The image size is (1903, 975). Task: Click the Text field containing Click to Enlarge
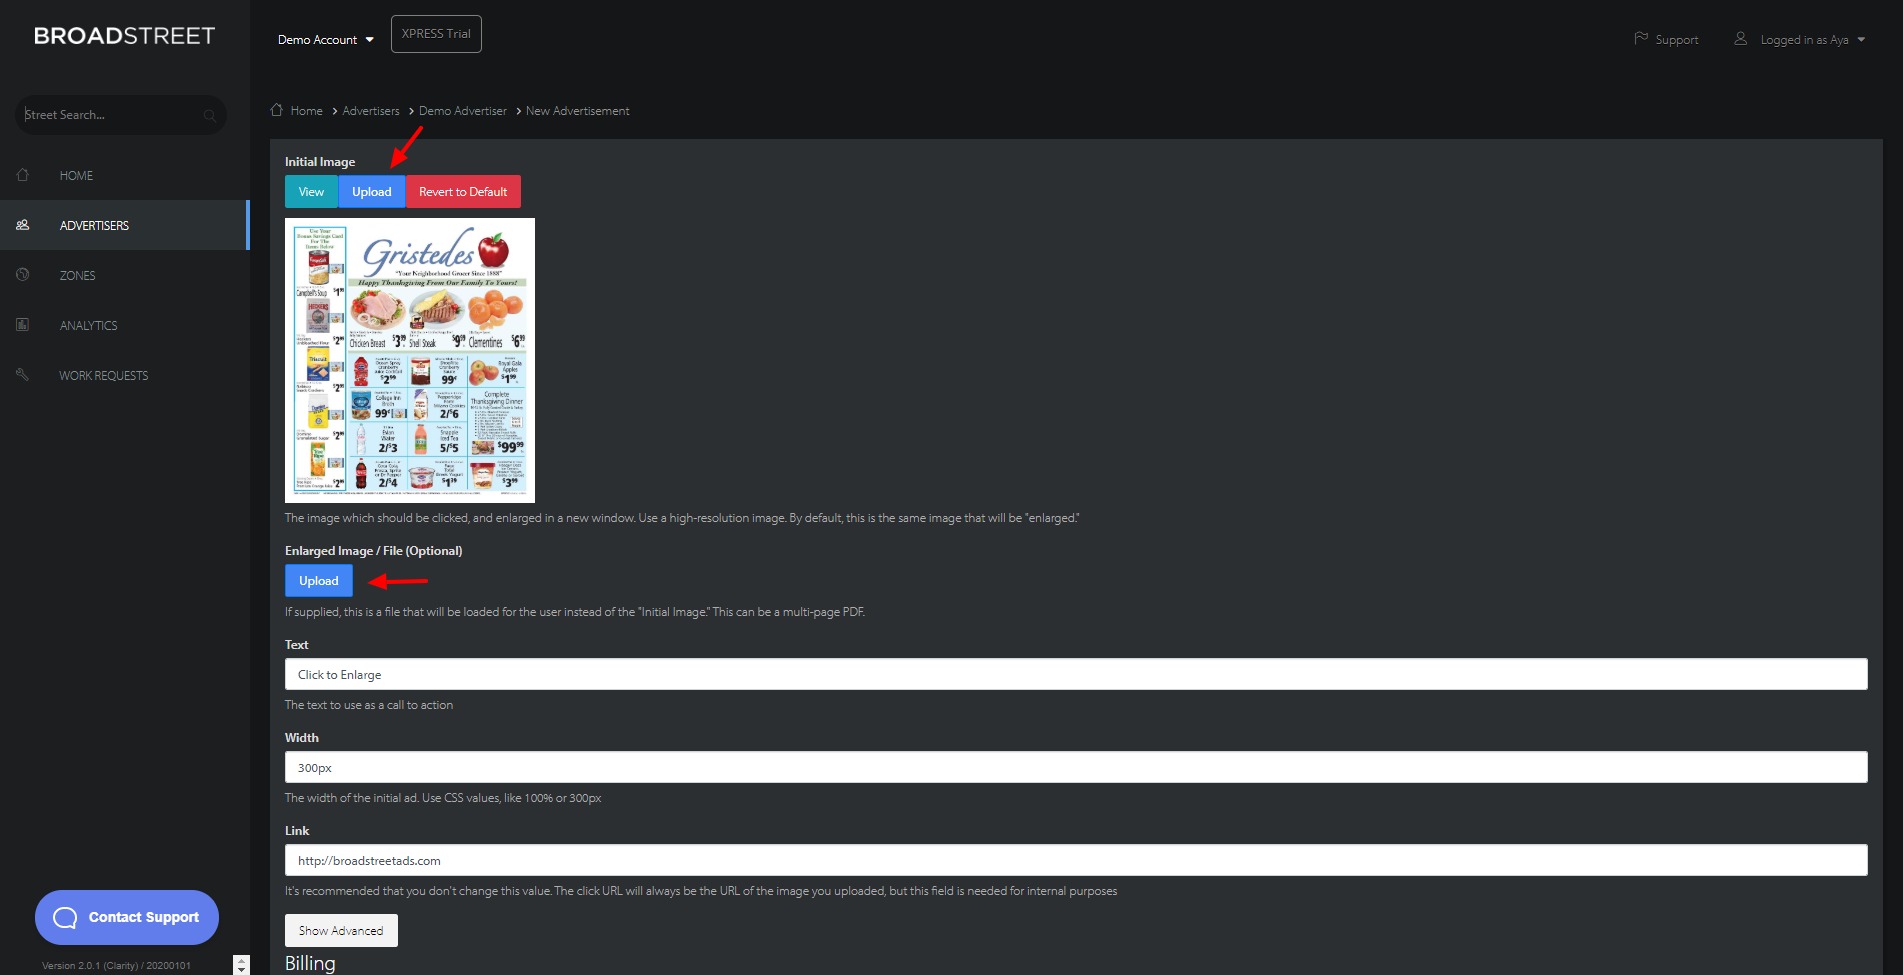pyautogui.click(x=1076, y=674)
